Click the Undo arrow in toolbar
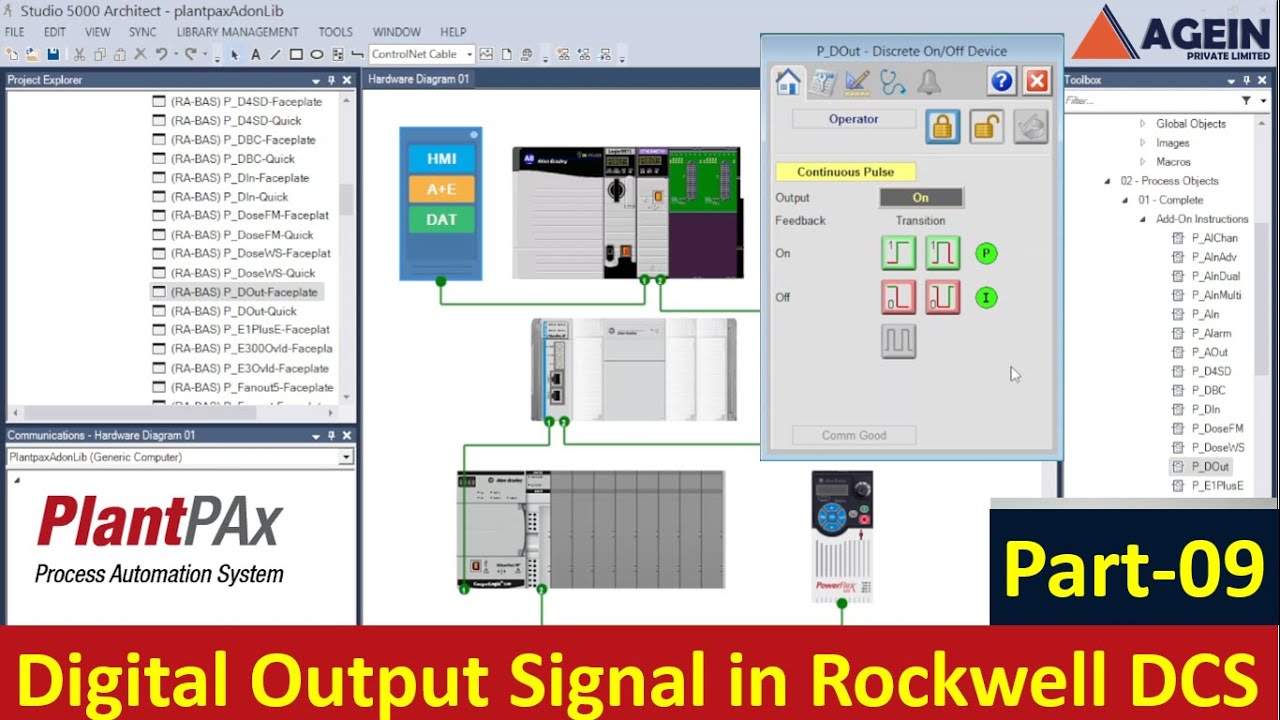 click(x=161, y=54)
